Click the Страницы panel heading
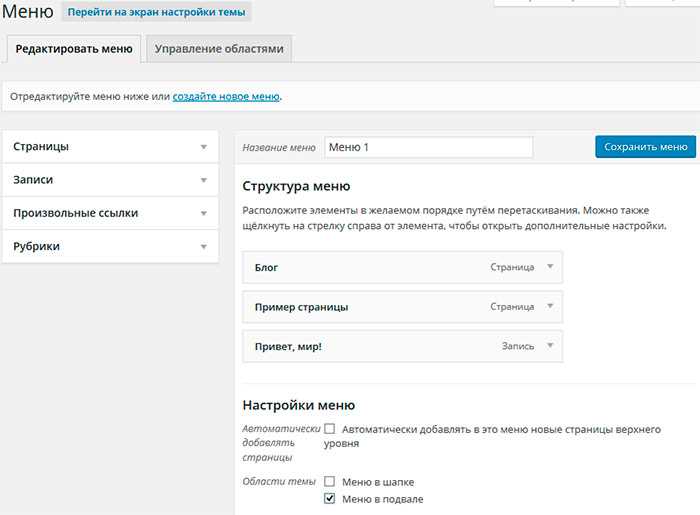This screenshot has width=700, height=515. (41, 147)
